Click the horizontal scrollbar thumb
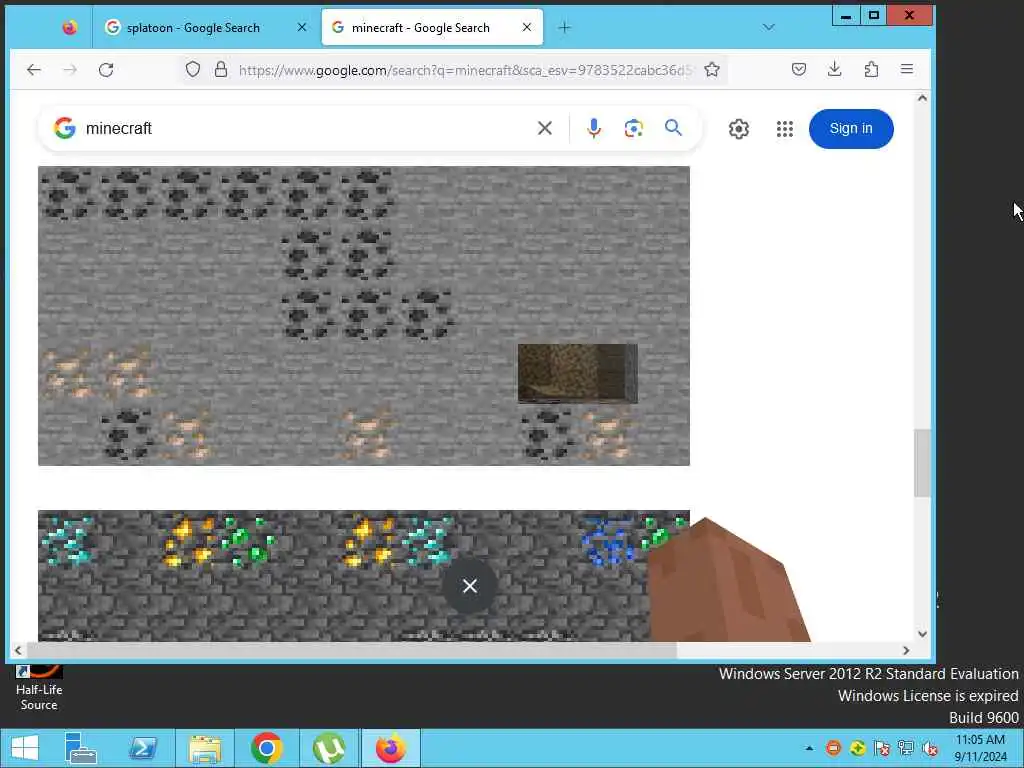Viewport: 1024px width, 768px height. [351, 650]
